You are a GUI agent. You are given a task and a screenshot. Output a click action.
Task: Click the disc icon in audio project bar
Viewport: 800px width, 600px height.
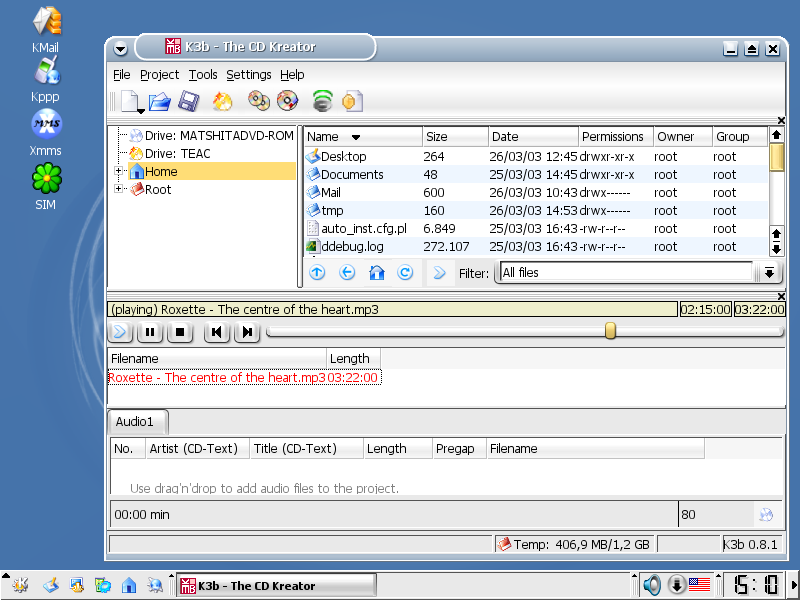pos(766,515)
